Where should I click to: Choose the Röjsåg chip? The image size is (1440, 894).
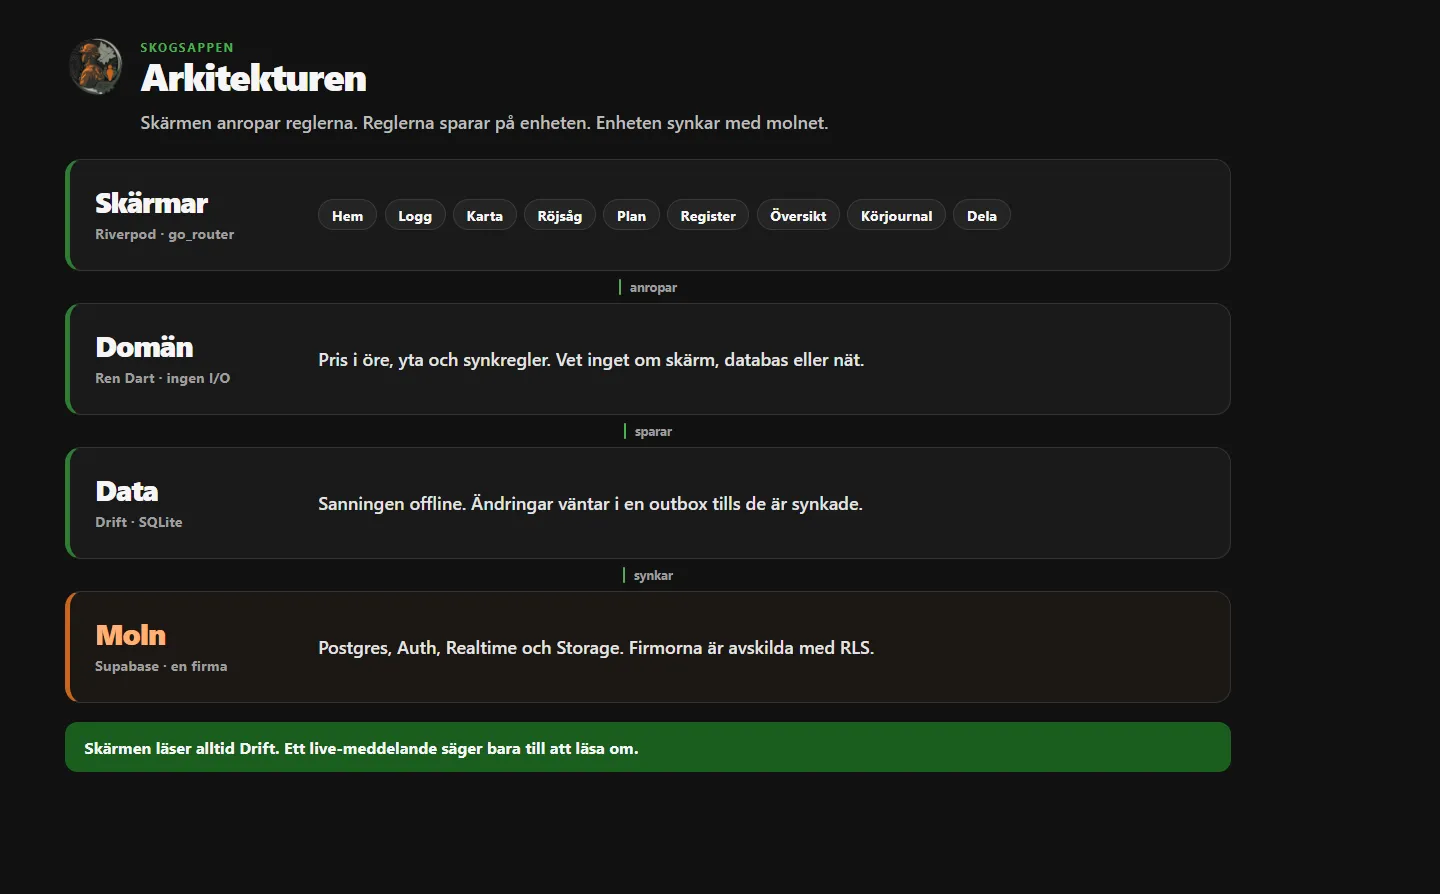[560, 215]
